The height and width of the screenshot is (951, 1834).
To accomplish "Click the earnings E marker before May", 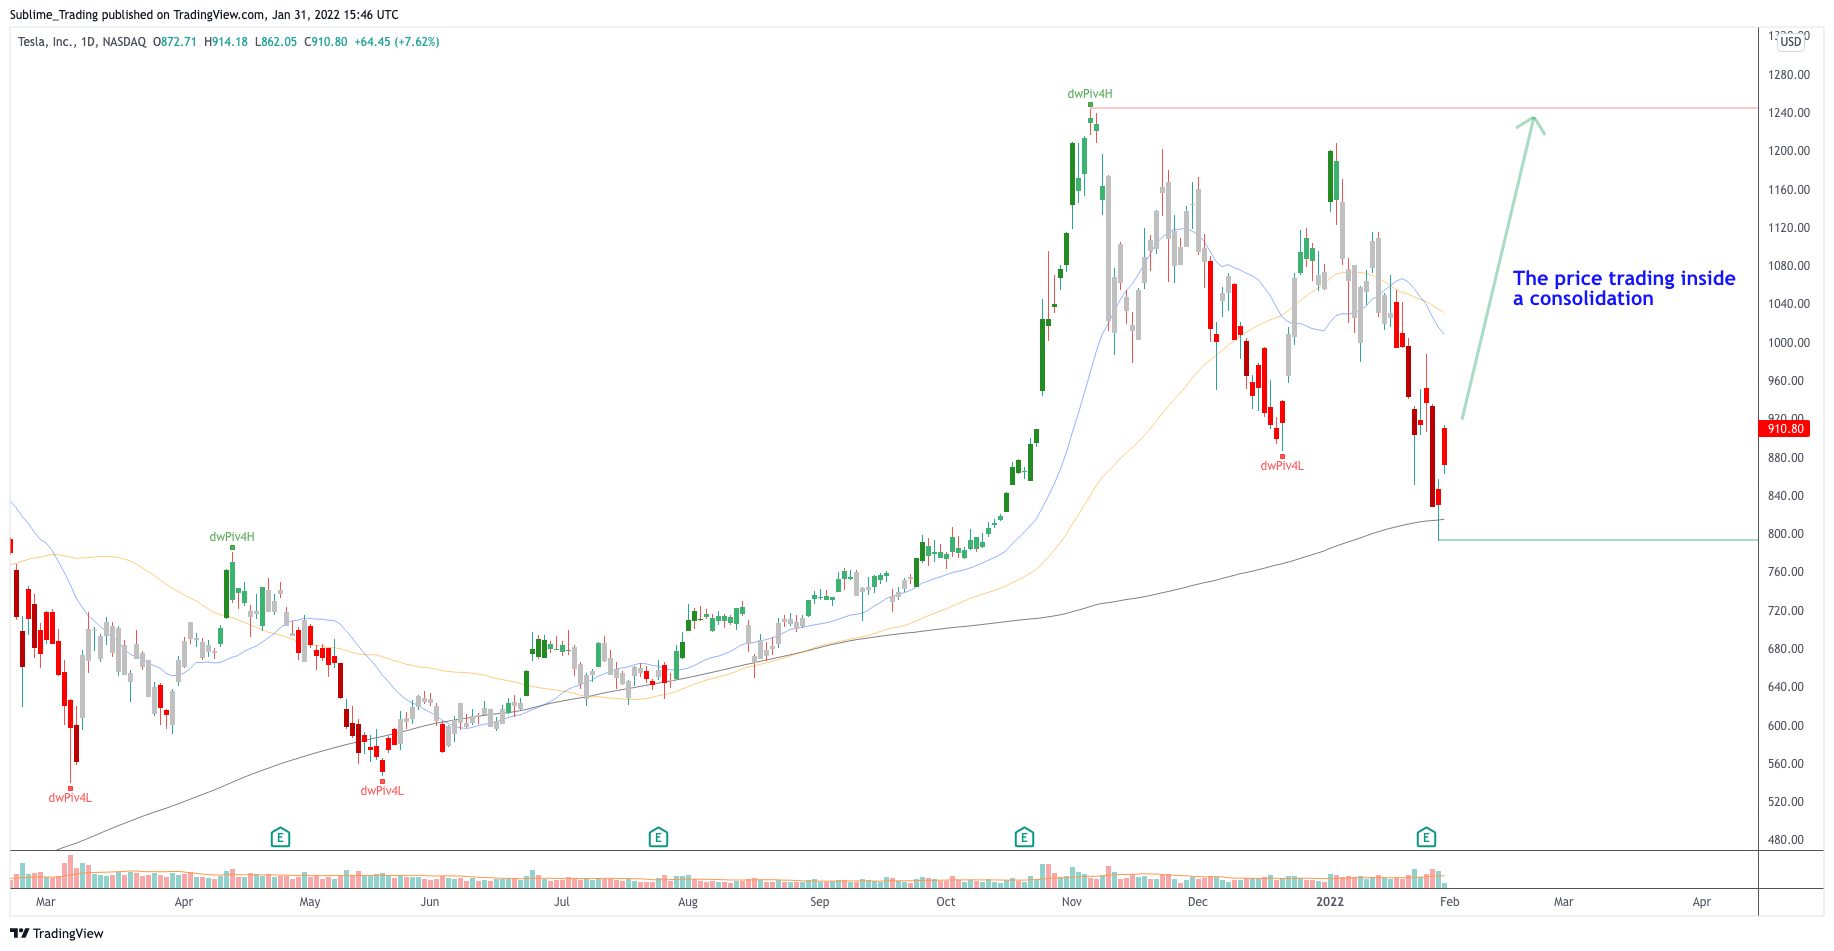I will pyautogui.click(x=280, y=837).
